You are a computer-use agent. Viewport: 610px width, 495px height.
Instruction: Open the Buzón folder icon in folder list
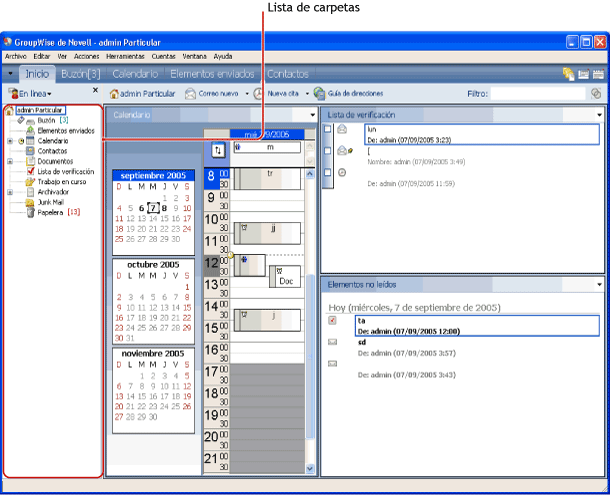30,121
